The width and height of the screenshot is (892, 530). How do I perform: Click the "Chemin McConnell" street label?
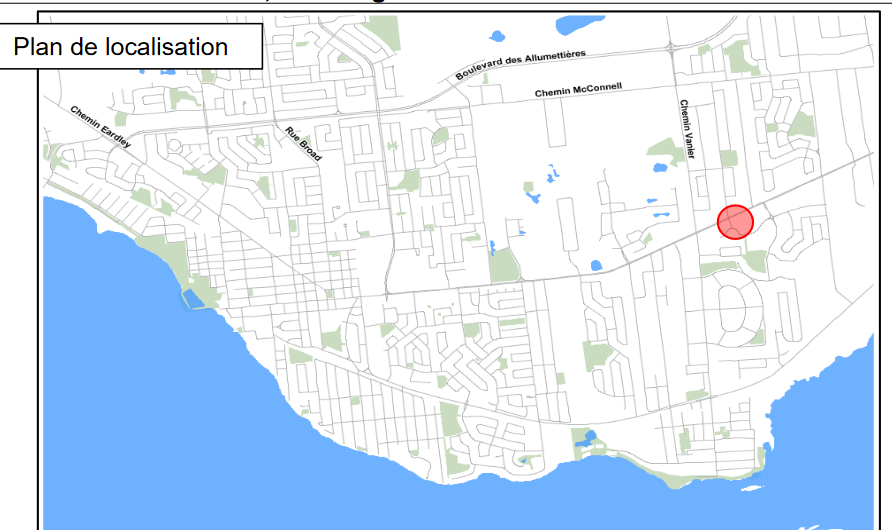click(578, 90)
